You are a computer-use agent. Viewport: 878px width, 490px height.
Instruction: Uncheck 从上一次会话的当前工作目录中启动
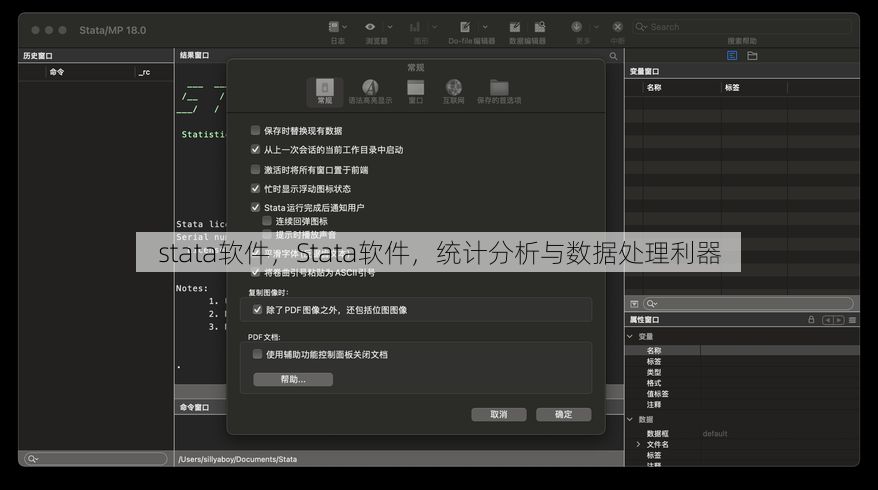coord(255,150)
